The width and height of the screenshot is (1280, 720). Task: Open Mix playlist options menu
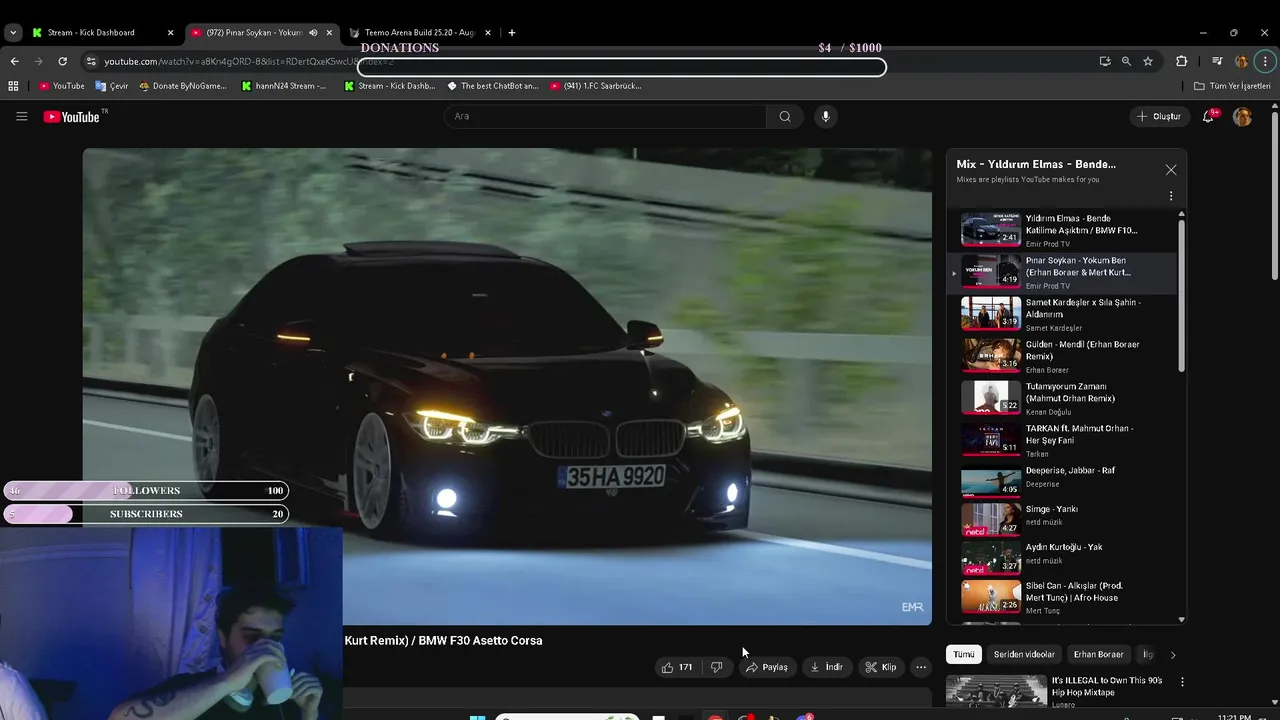click(x=1171, y=196)
